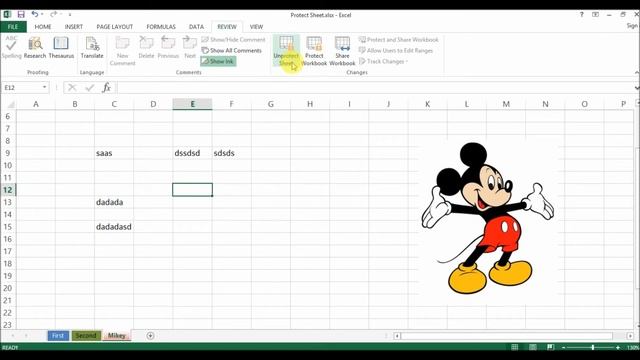Select cell containing 'dadadasd'
Screen dimensions: 640x360
coord(114,227)
